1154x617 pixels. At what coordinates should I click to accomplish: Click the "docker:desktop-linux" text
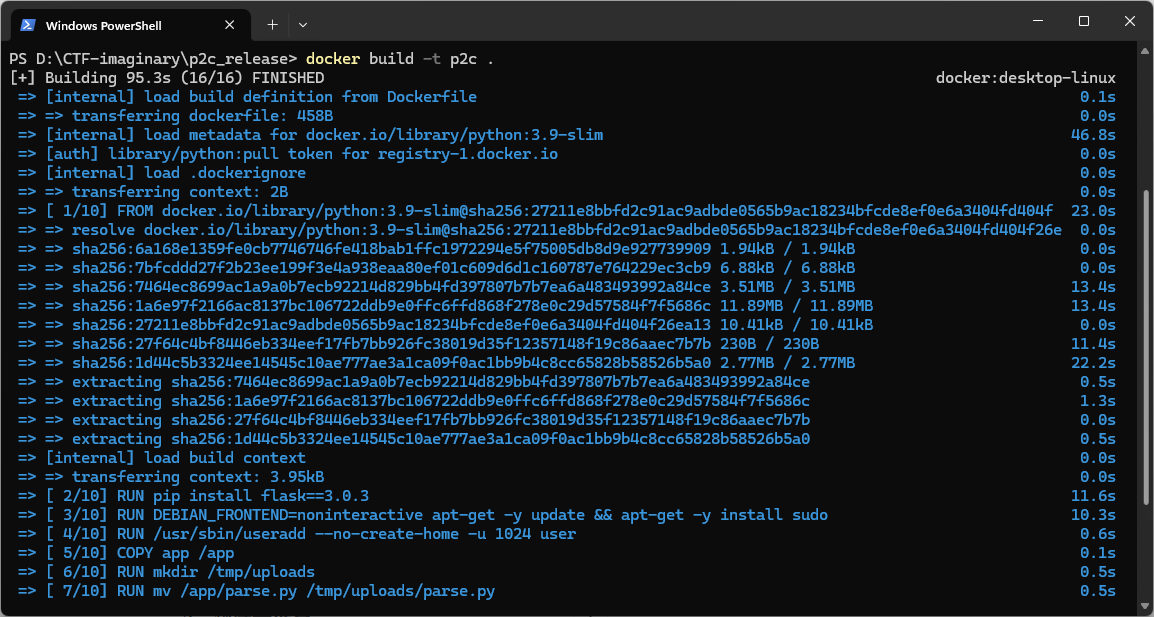pyautogui.click(x=1025, y=77)
